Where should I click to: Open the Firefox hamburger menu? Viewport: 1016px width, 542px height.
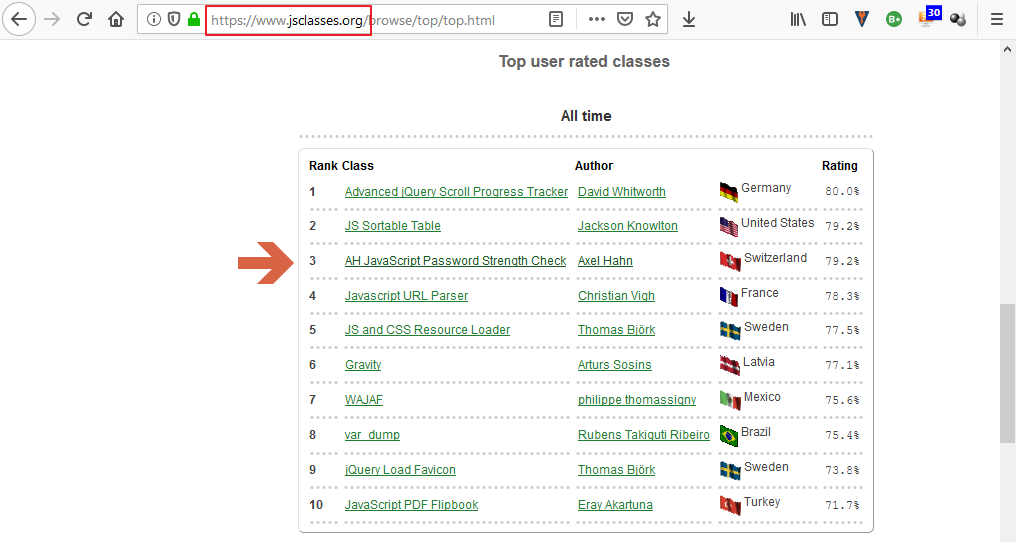click(x=997, y=19)
